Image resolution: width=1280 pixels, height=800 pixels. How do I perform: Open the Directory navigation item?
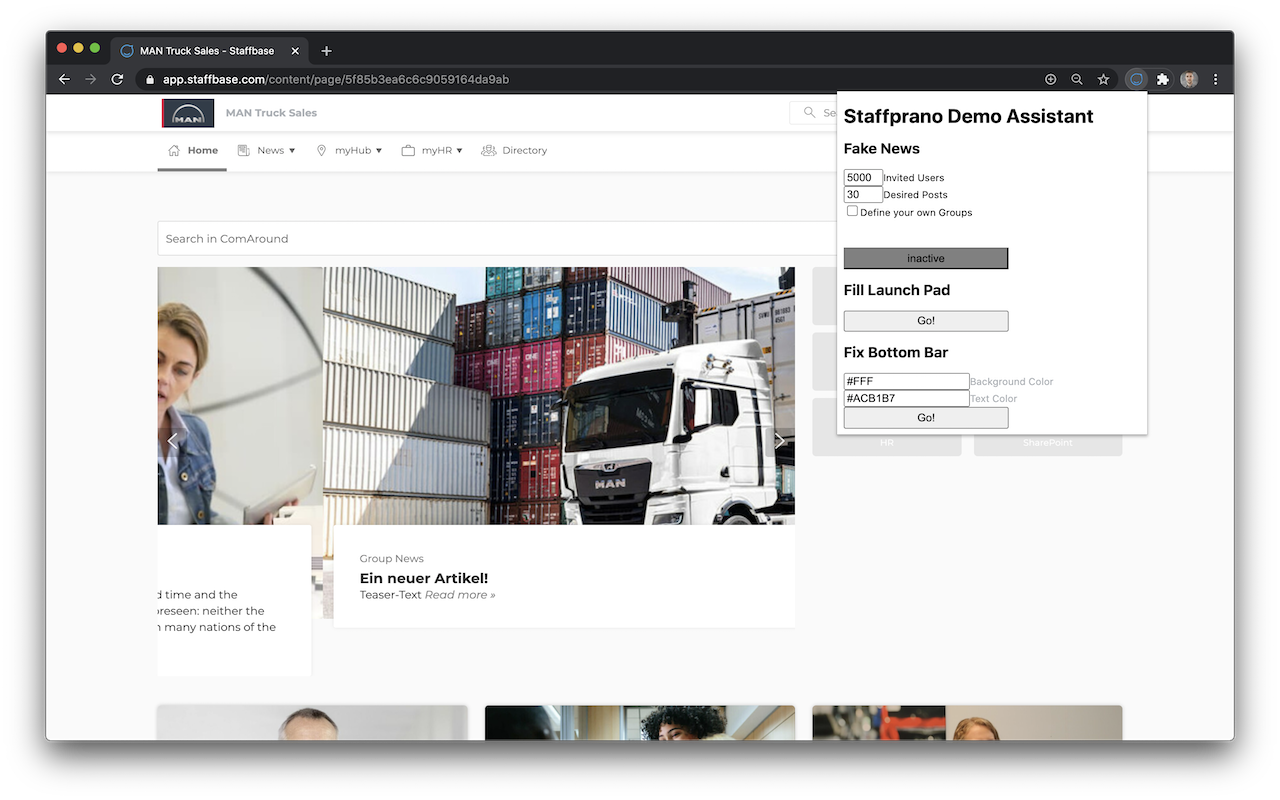[515, 150]
